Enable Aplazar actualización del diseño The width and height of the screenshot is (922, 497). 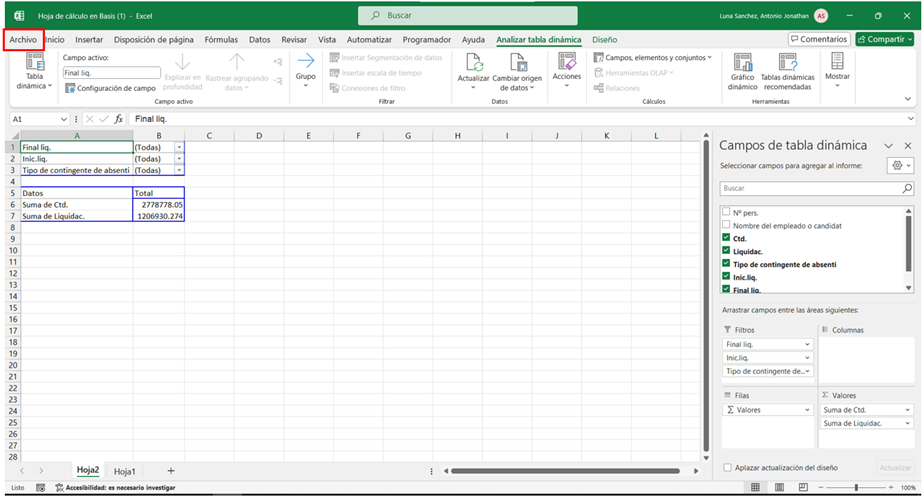726,468
